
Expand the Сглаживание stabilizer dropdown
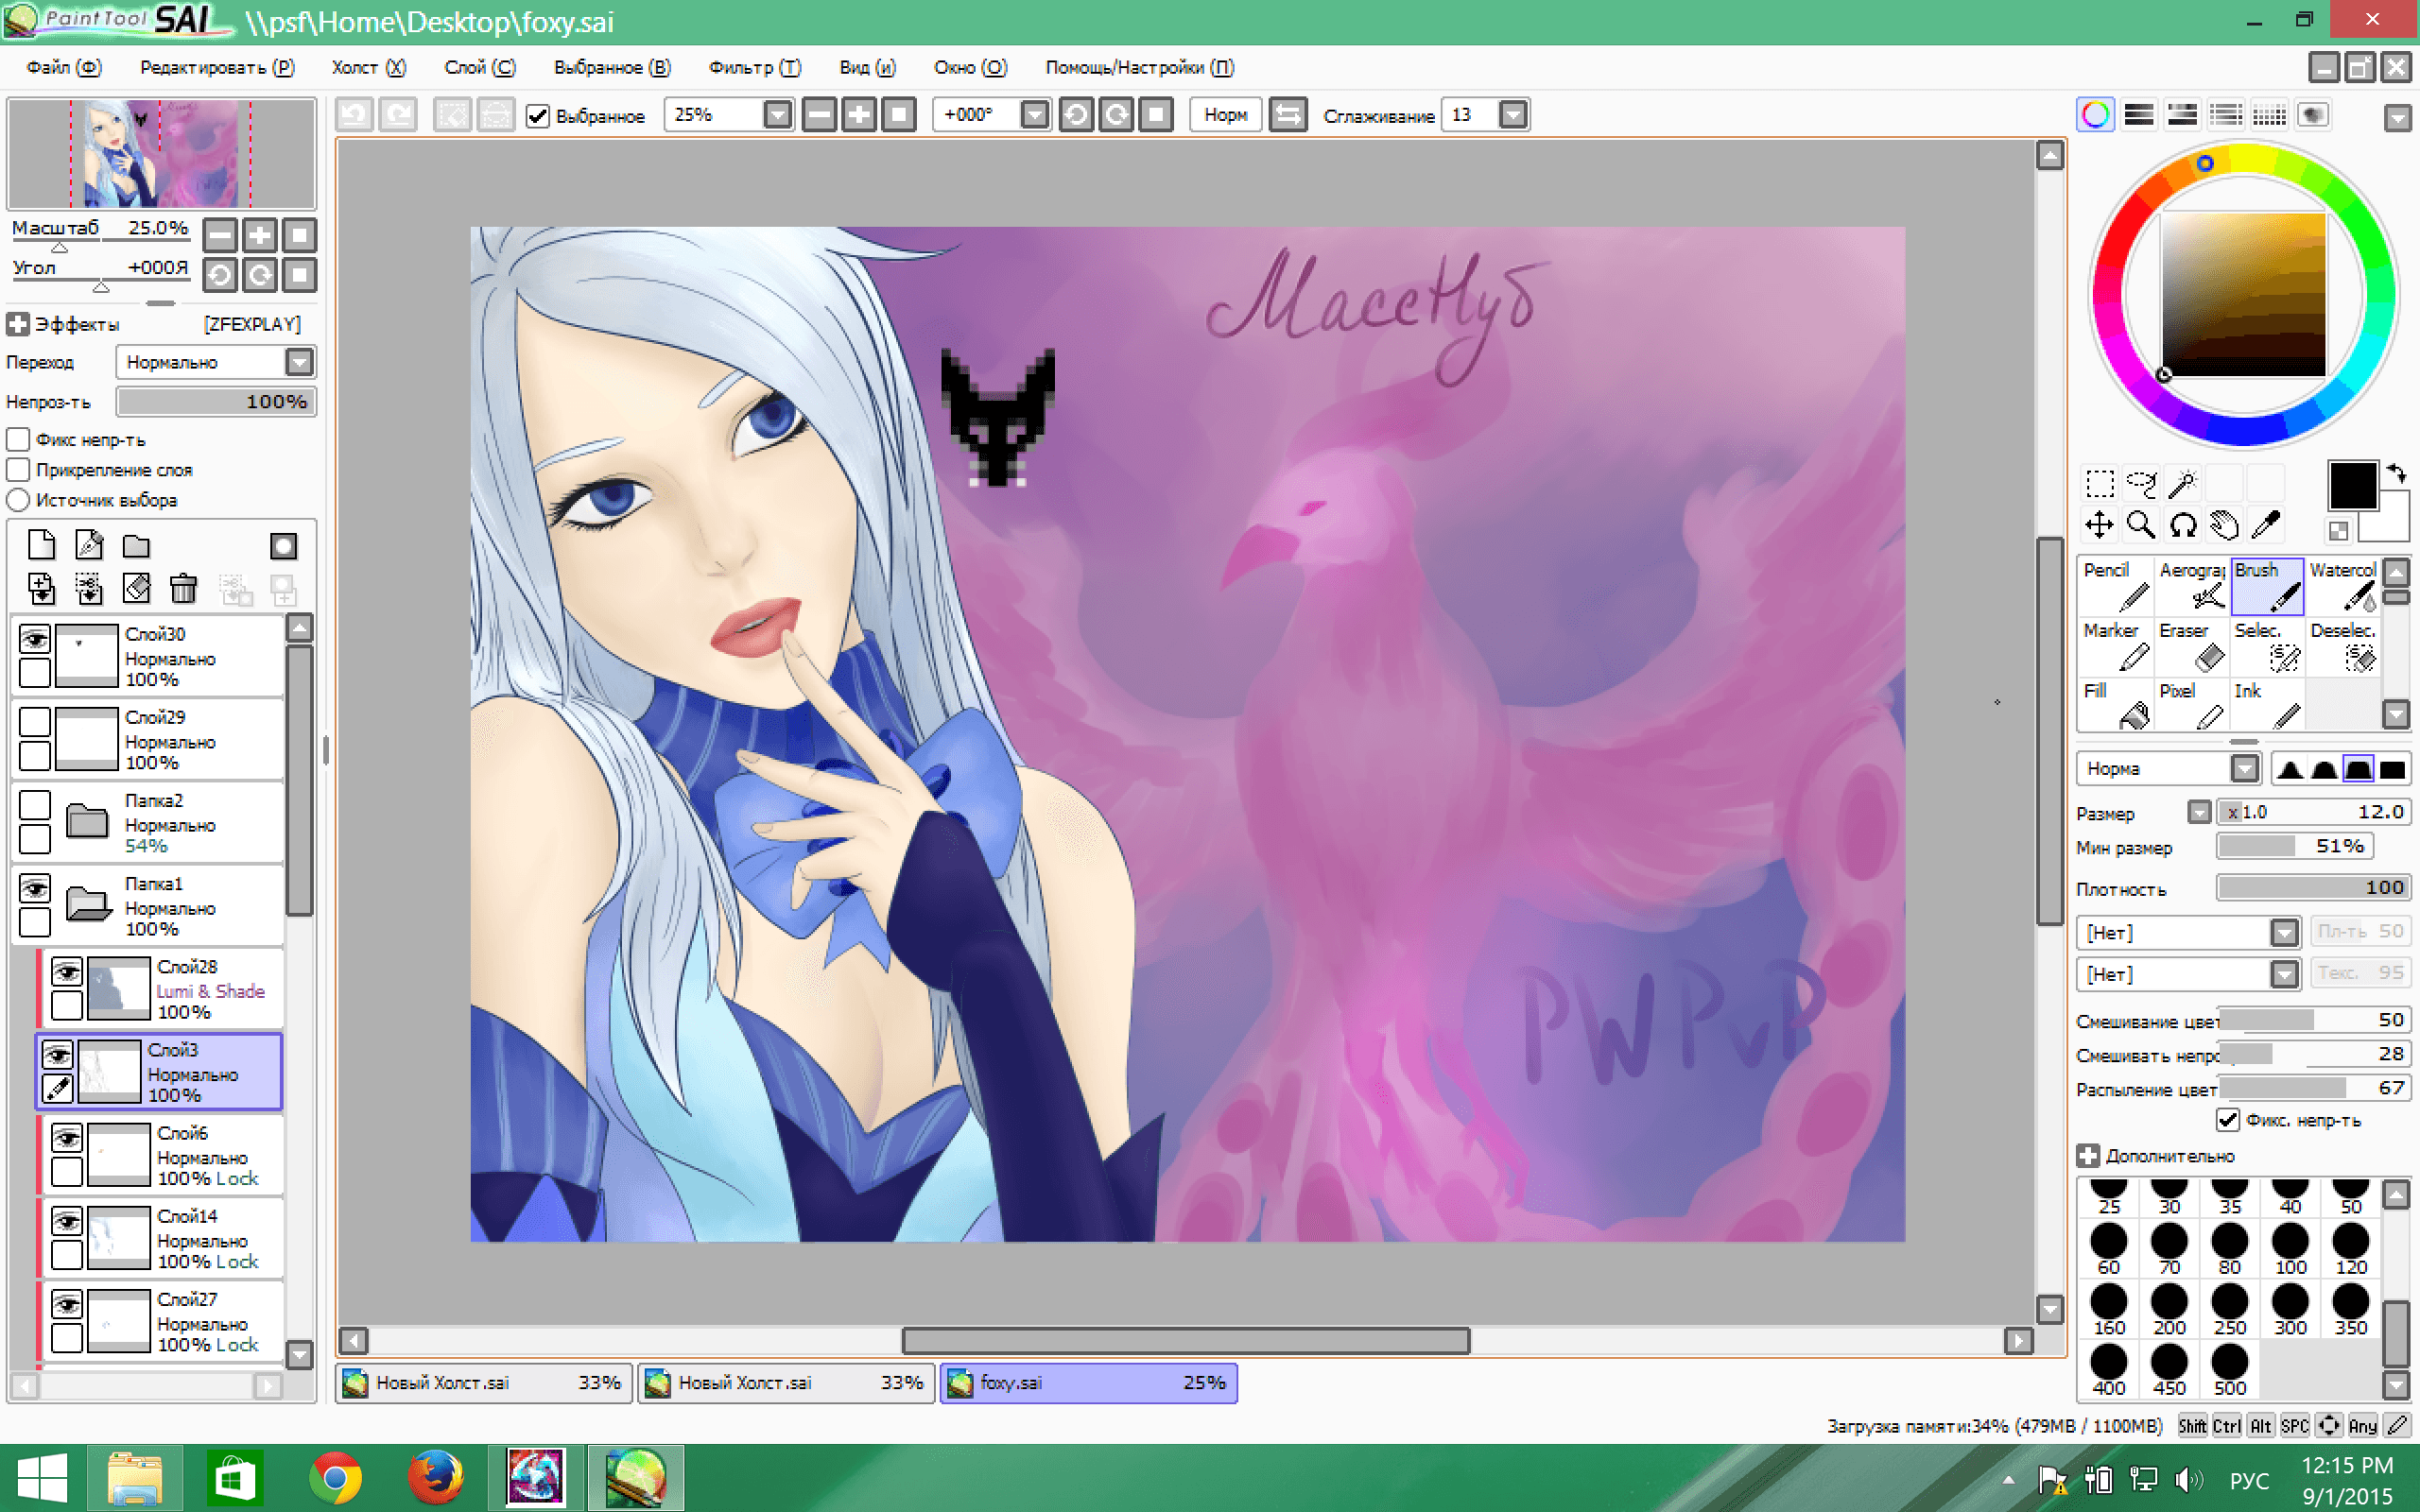point(1513,115)
